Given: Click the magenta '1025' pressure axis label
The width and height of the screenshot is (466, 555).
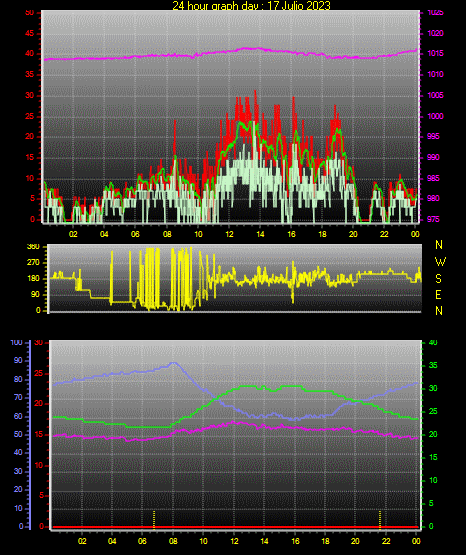Looking at the screenshot, I should (435, 13).
